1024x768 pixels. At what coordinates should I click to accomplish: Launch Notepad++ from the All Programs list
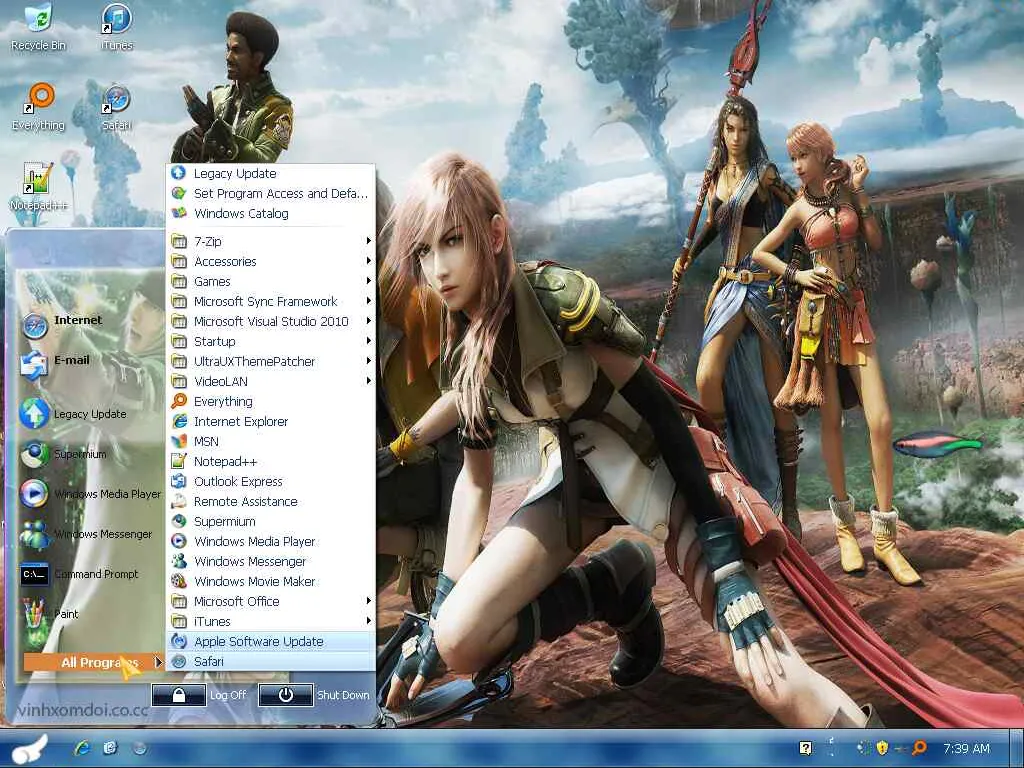pyautogui.click(x=271, y=462)
